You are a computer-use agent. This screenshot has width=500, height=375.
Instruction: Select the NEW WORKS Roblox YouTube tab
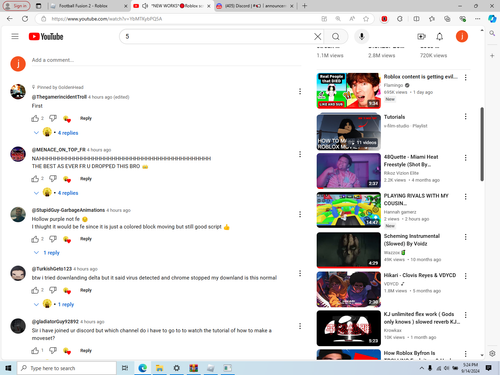tap(172, 6)
